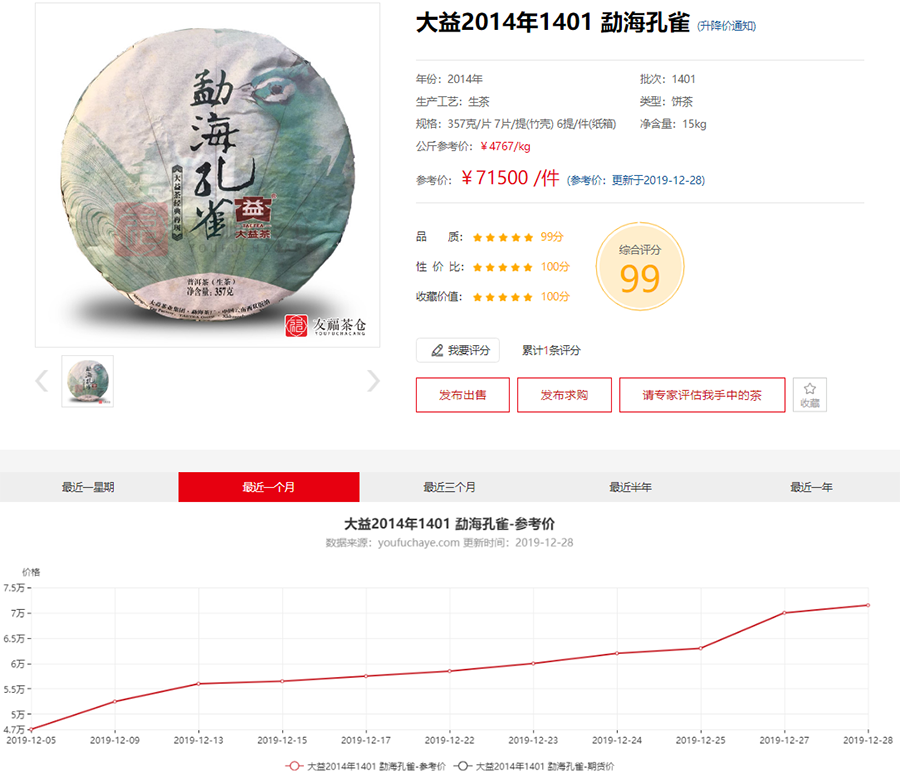Show the 最近一年 price tab
The width and height of the screenshot is (900, 775).
pyautogui.click(x=810, y=487)
